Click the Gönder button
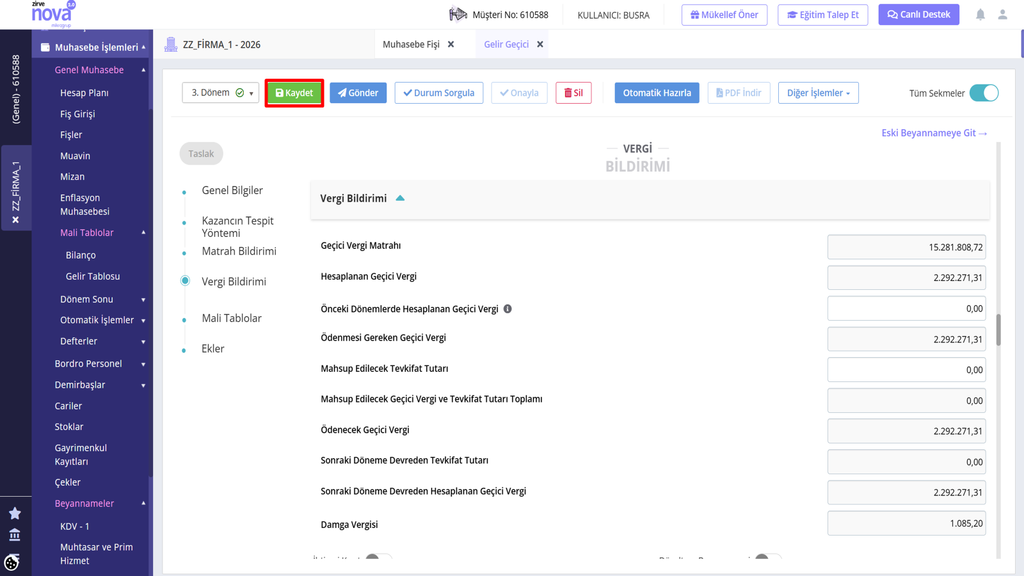 point(358,93)
